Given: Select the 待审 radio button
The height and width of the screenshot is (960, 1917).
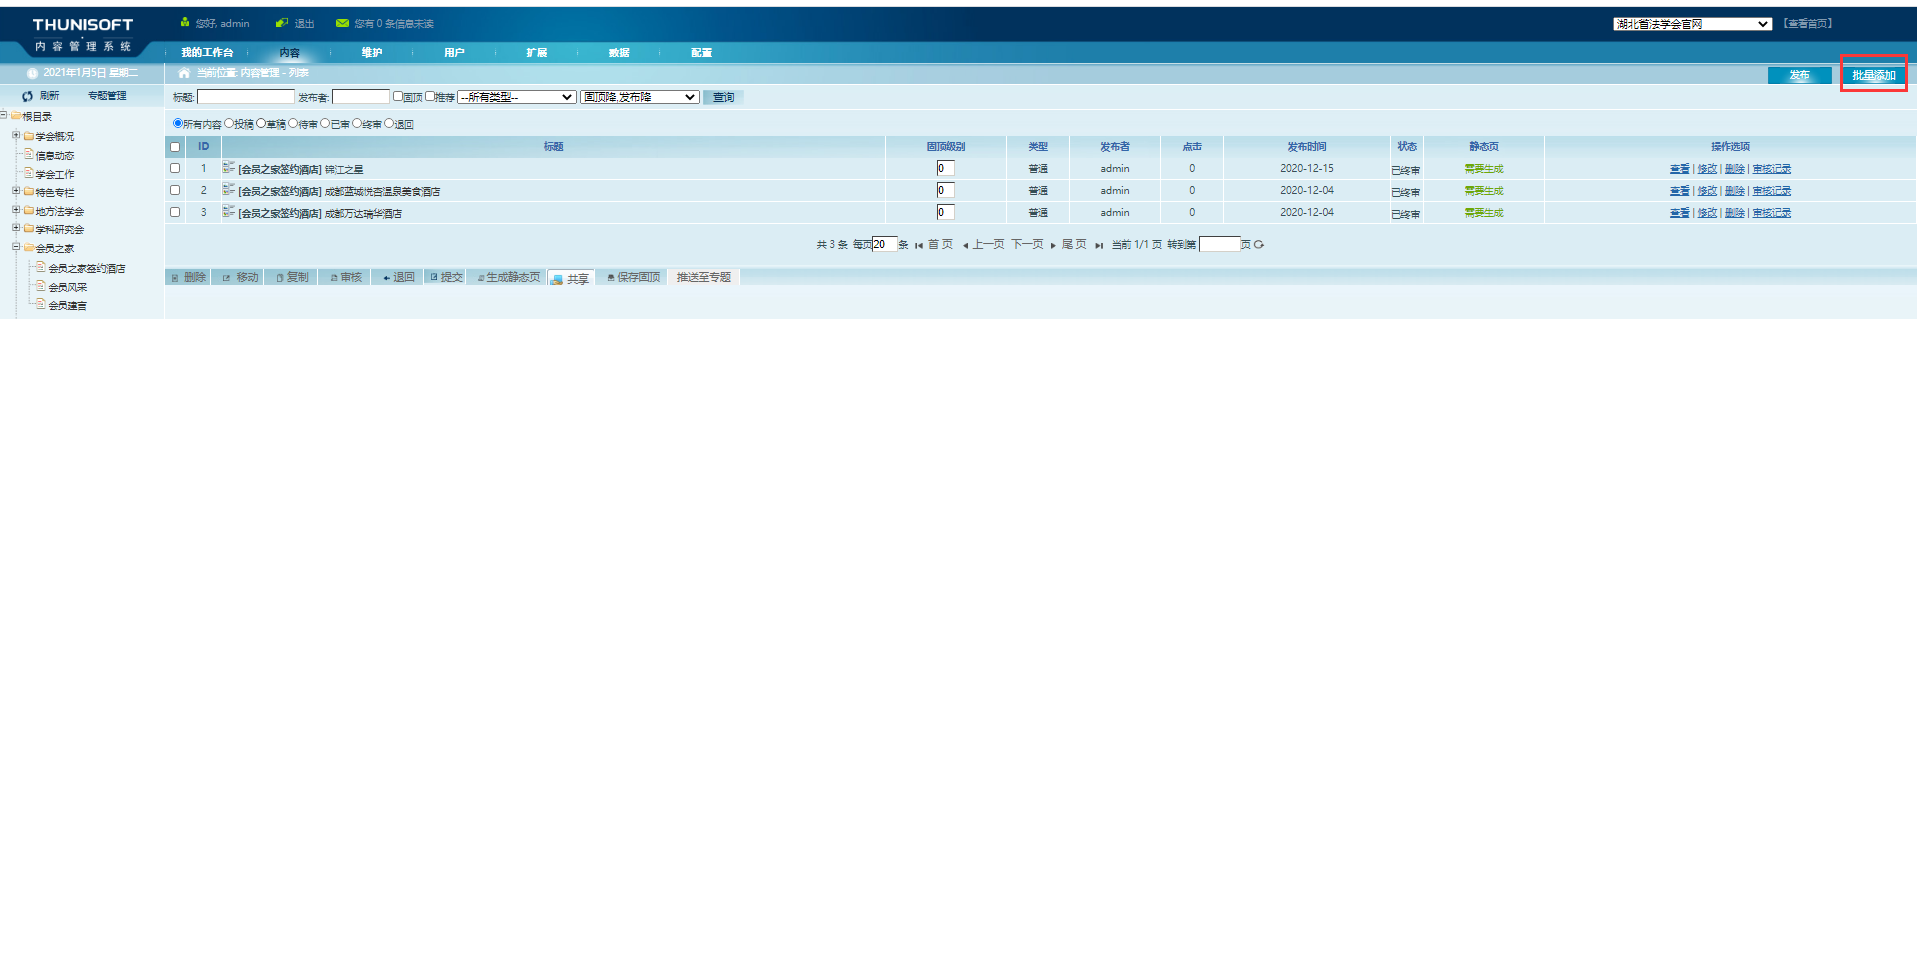Looking at the screenshot, I should coord(293,123).
